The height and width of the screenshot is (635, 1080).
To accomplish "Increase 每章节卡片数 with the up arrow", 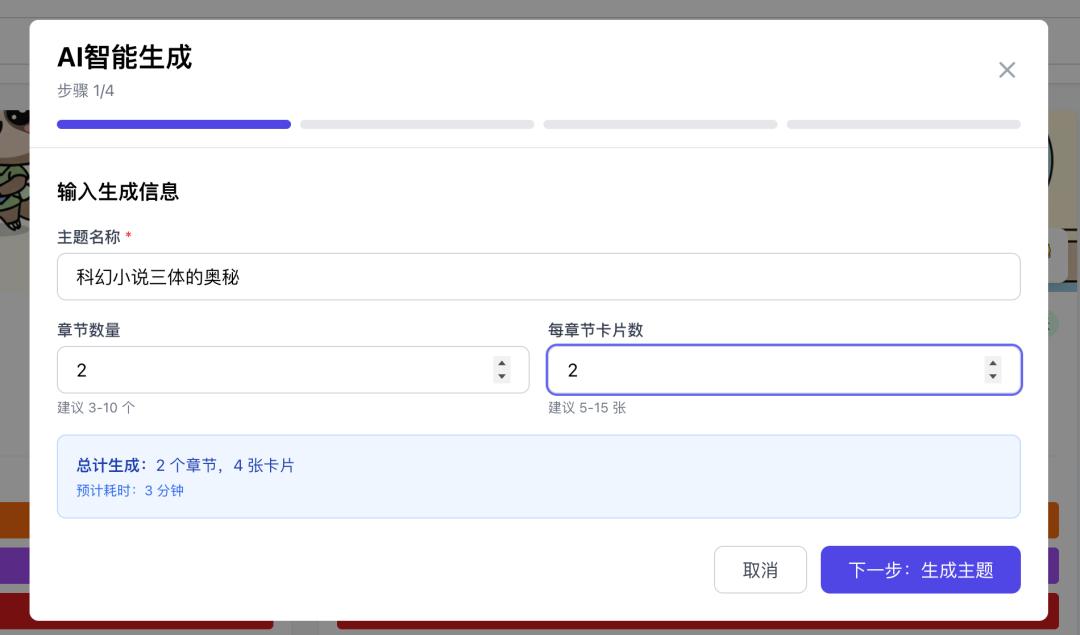I will (x=993, y=364).
